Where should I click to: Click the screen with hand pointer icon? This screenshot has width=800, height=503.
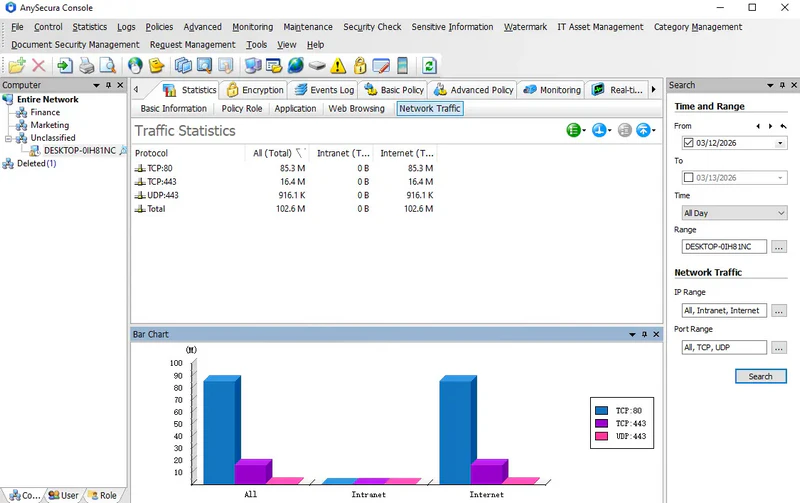pyautogui.click(x=226, y=66)
